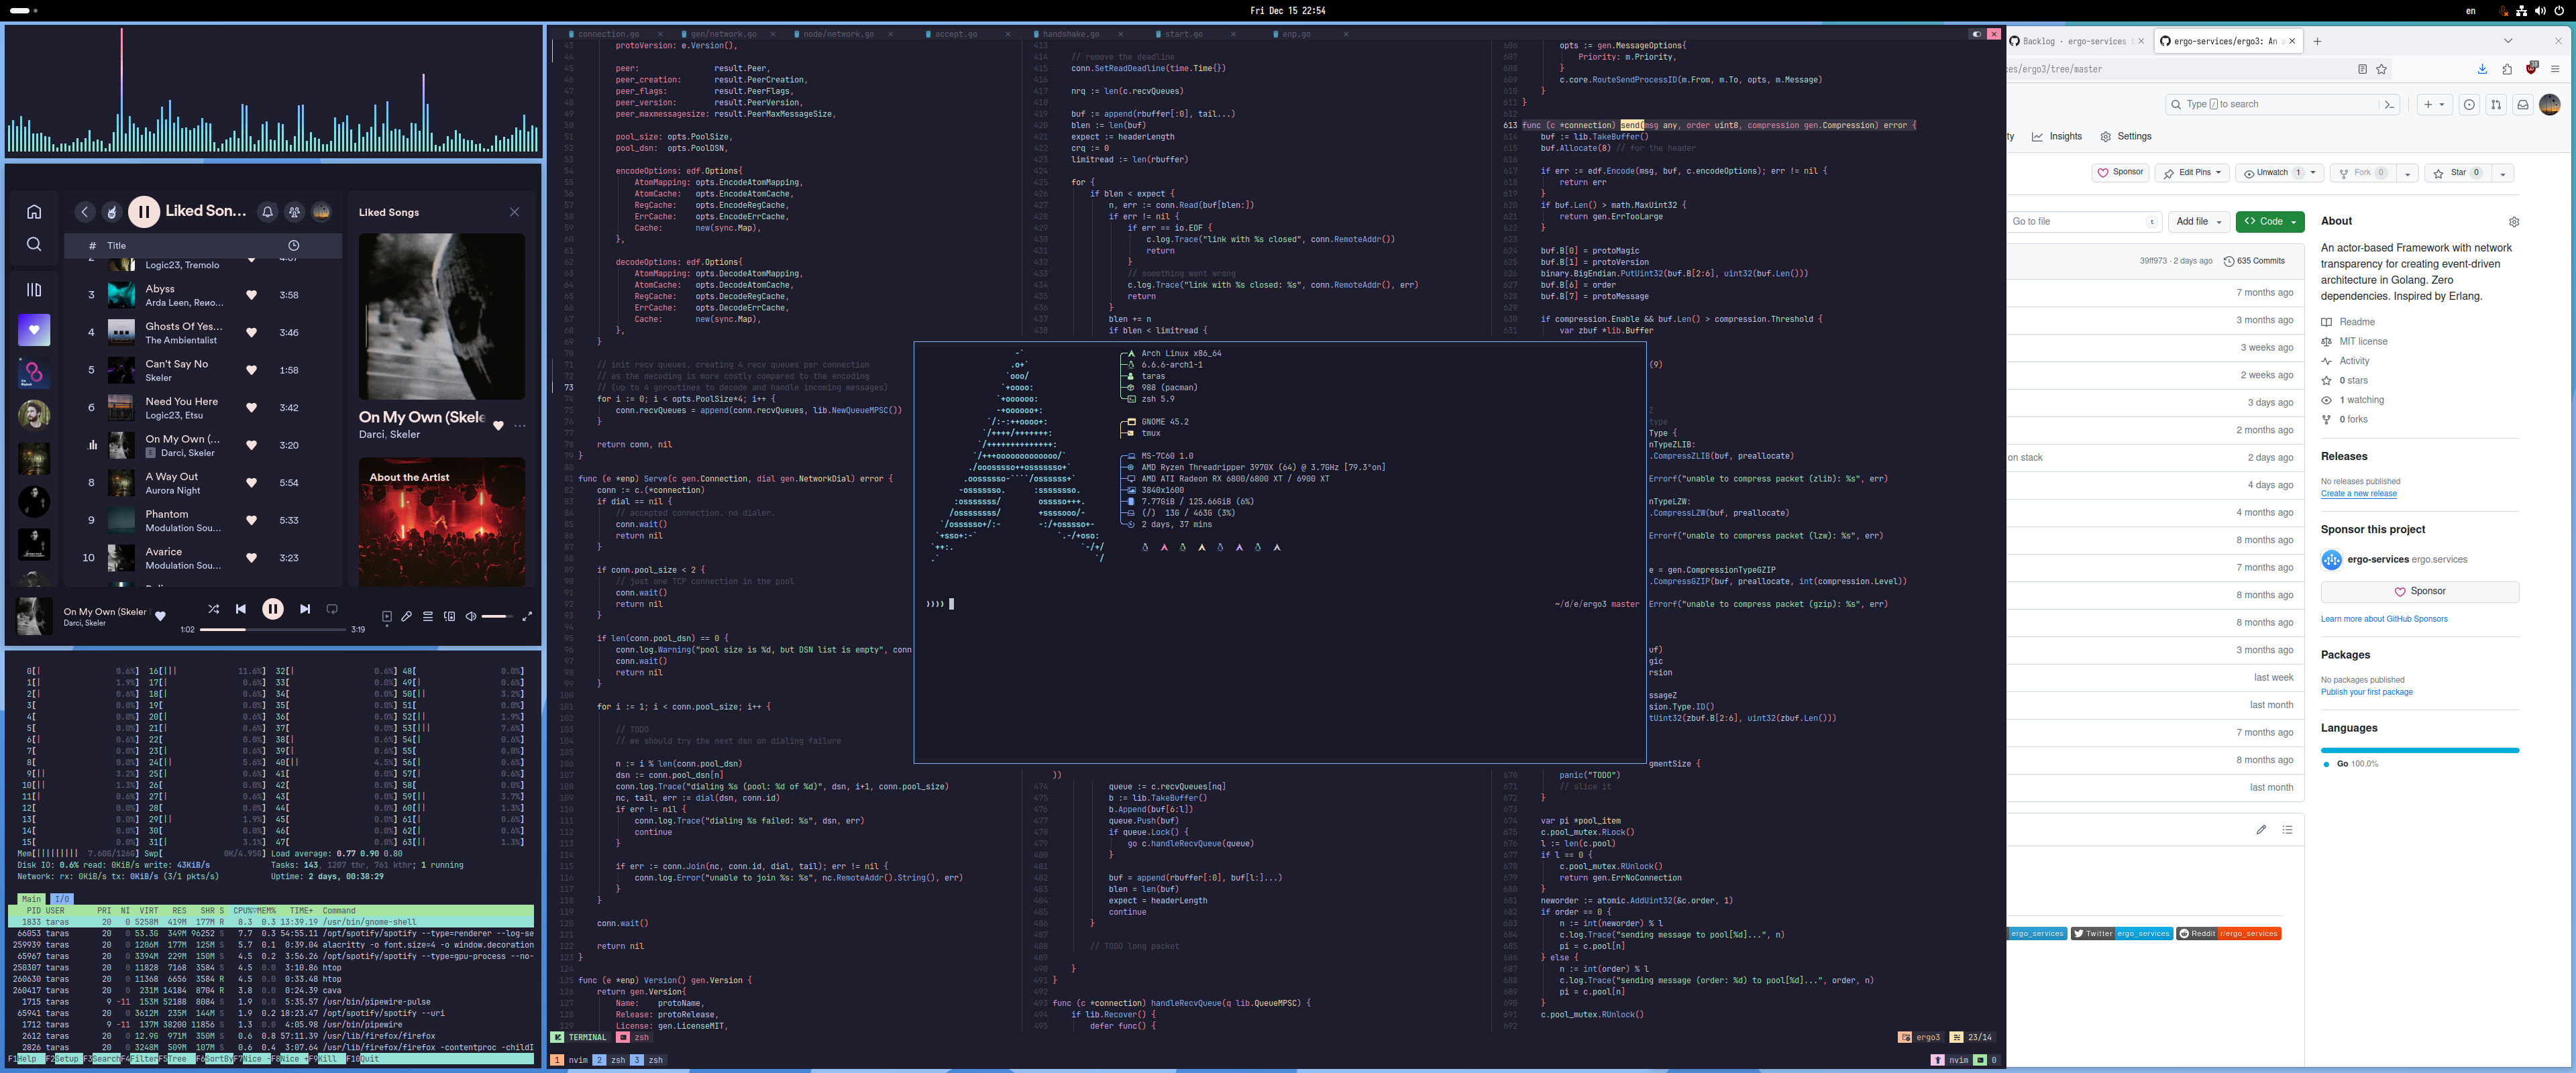This screenshot has width=2576, height=1073.
Task: Bookmark page with star icon in address bar
Action: (2382, 69)
